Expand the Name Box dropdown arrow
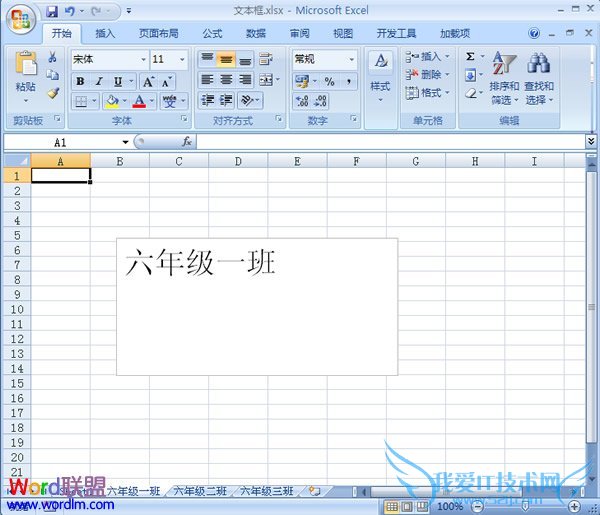Image resolution: width=600 pixels, height=515 pixels. pyautogui.click(x=126, y=142)
